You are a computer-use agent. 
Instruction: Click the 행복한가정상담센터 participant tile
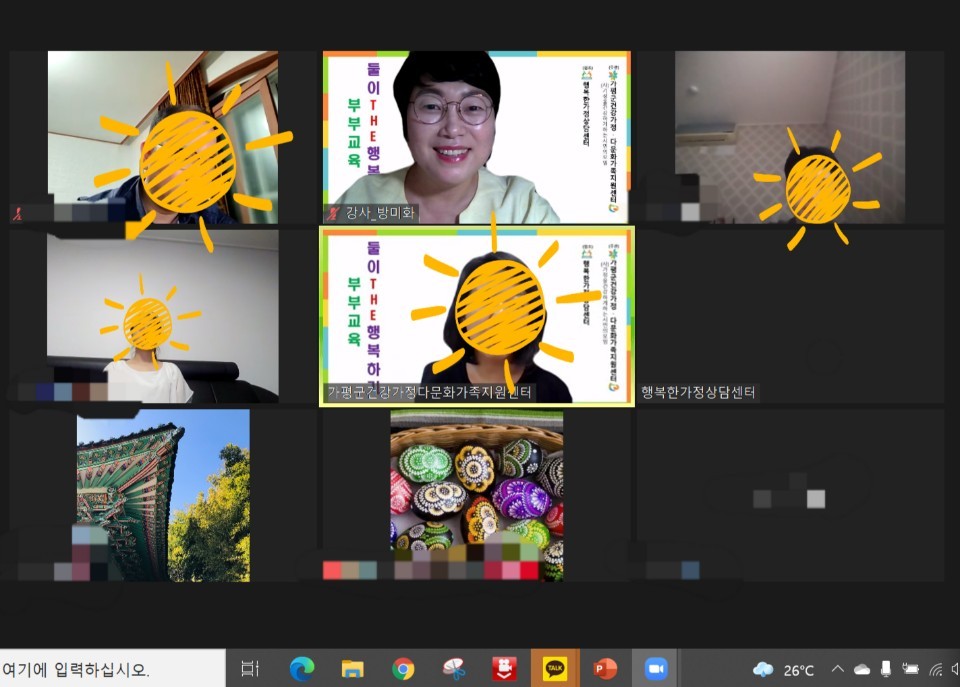pos(790,315)
